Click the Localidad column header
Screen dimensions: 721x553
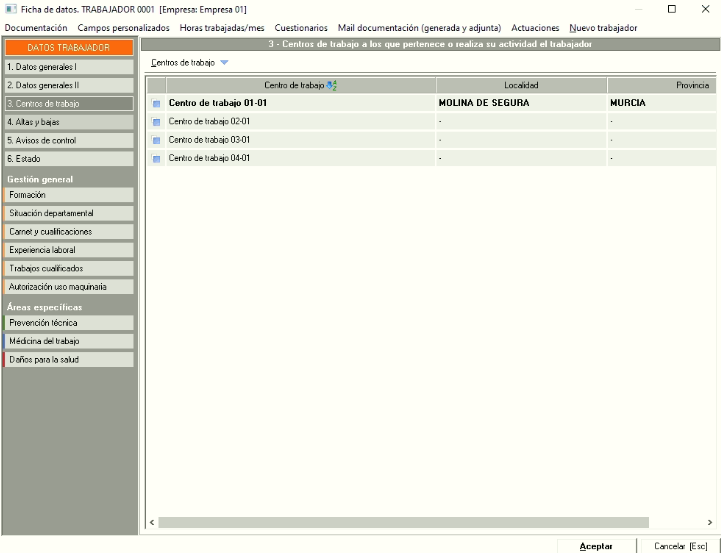tap(521, 86)
